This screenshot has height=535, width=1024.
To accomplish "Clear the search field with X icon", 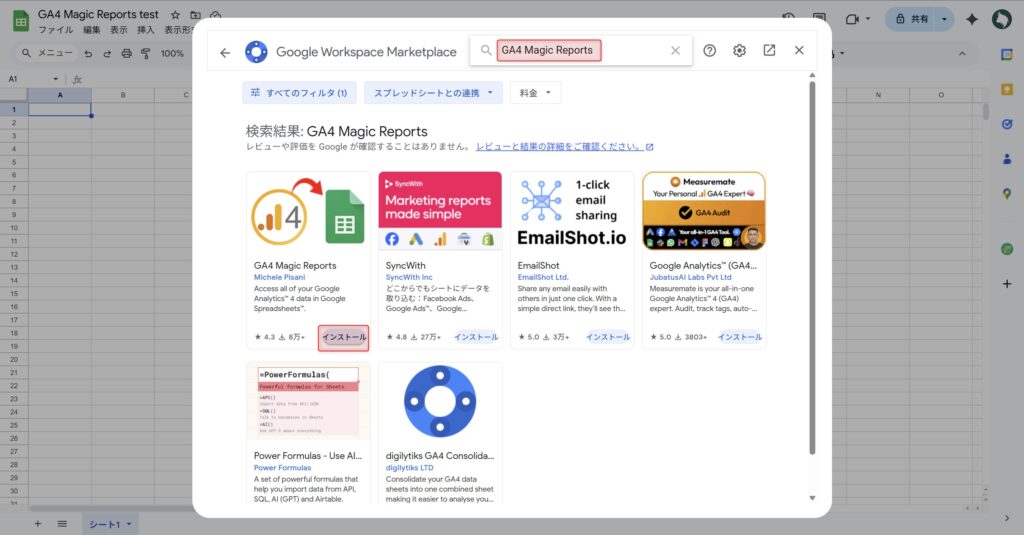I will [675, 51].
